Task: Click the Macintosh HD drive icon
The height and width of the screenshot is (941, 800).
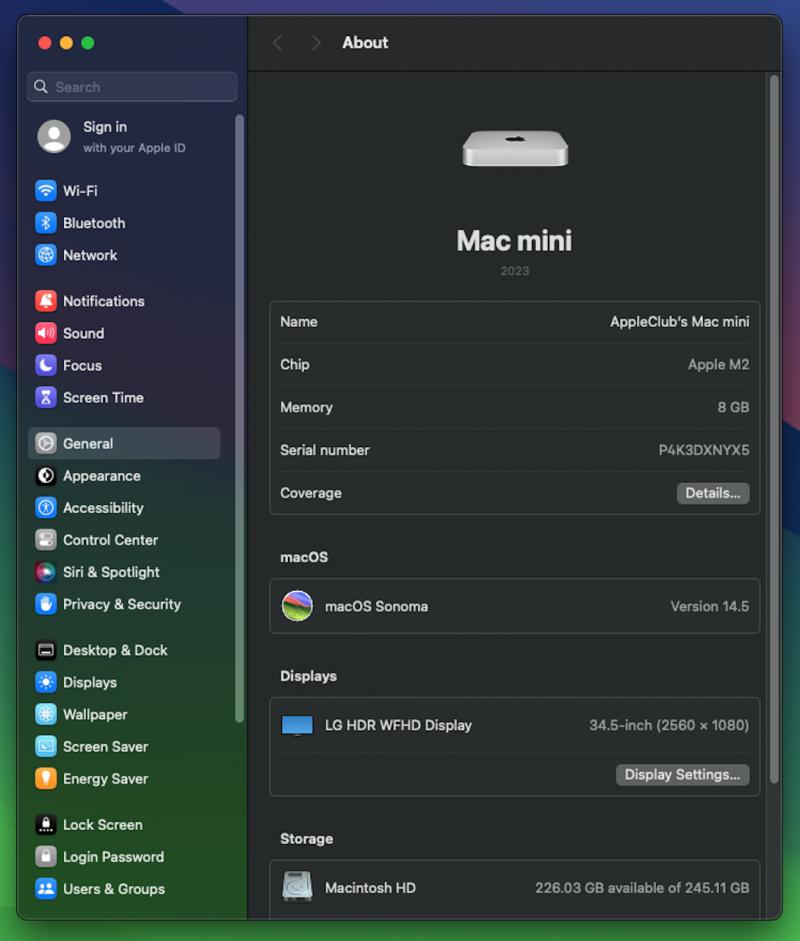Action: click(x=297, y=887)
